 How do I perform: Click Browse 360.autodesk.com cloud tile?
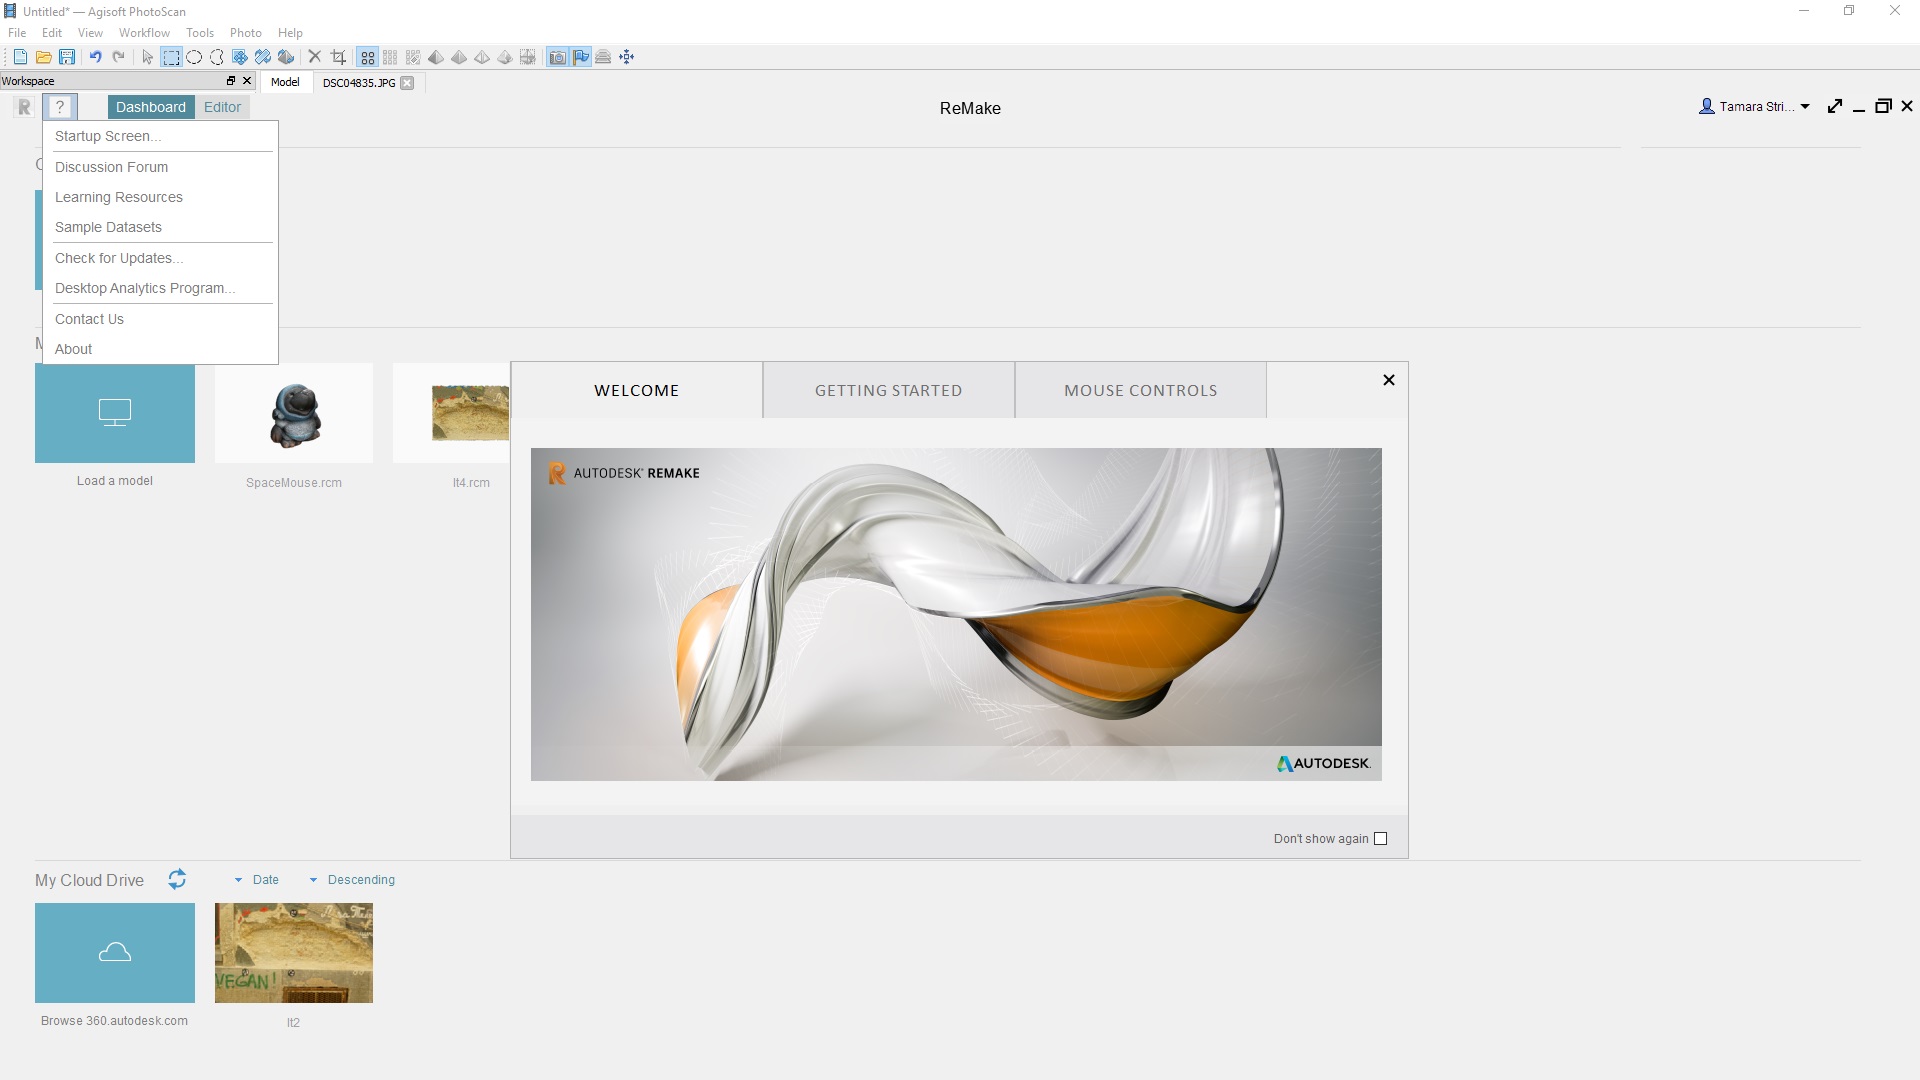point(115,953)
